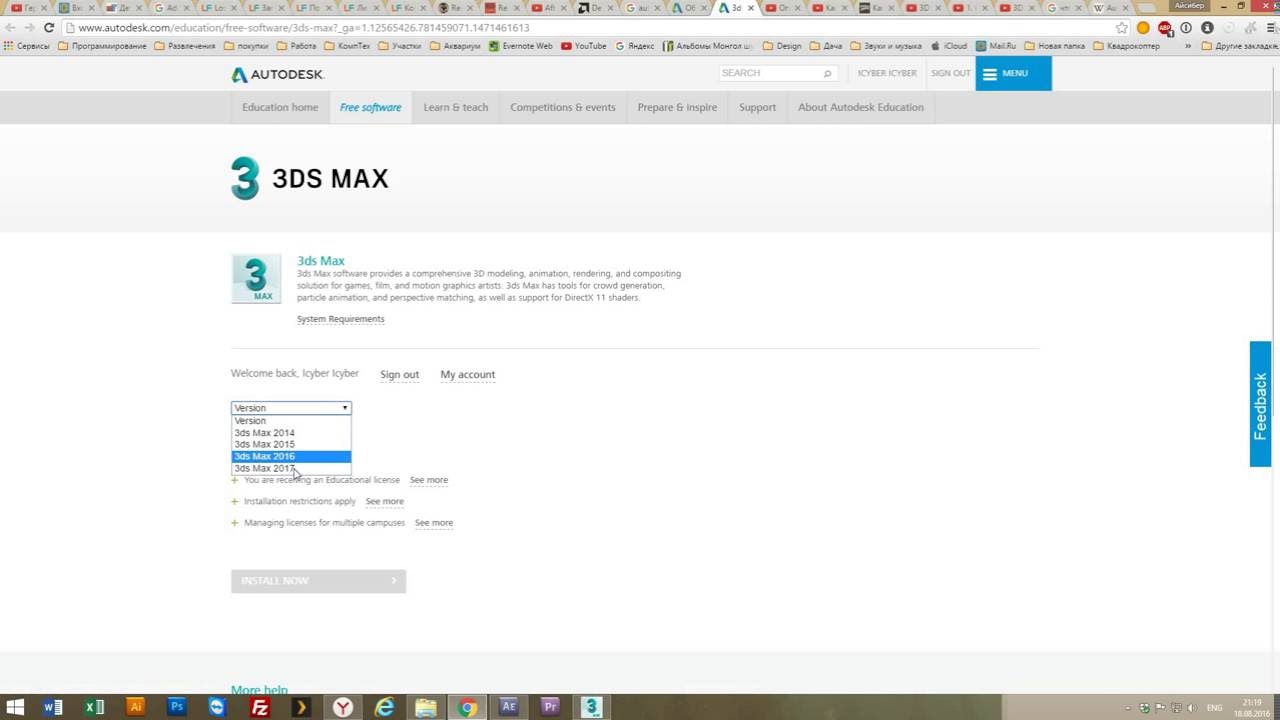Screen dimensions: 1280x720
Task: Launch Photoshop from the taskbar
Action: [x=177, y=707]
